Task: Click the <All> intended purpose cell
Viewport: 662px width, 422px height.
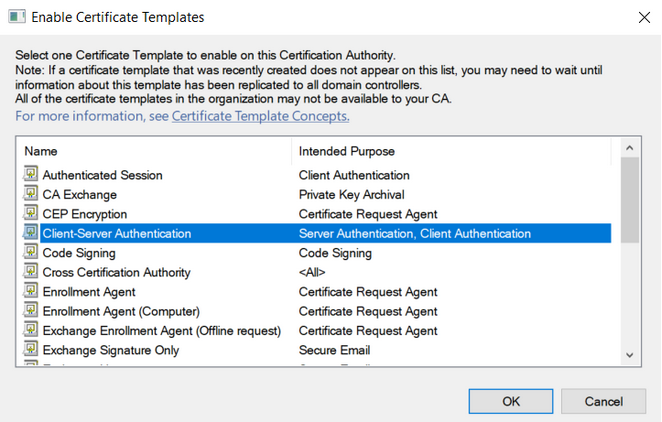Action: pos(312,272)
